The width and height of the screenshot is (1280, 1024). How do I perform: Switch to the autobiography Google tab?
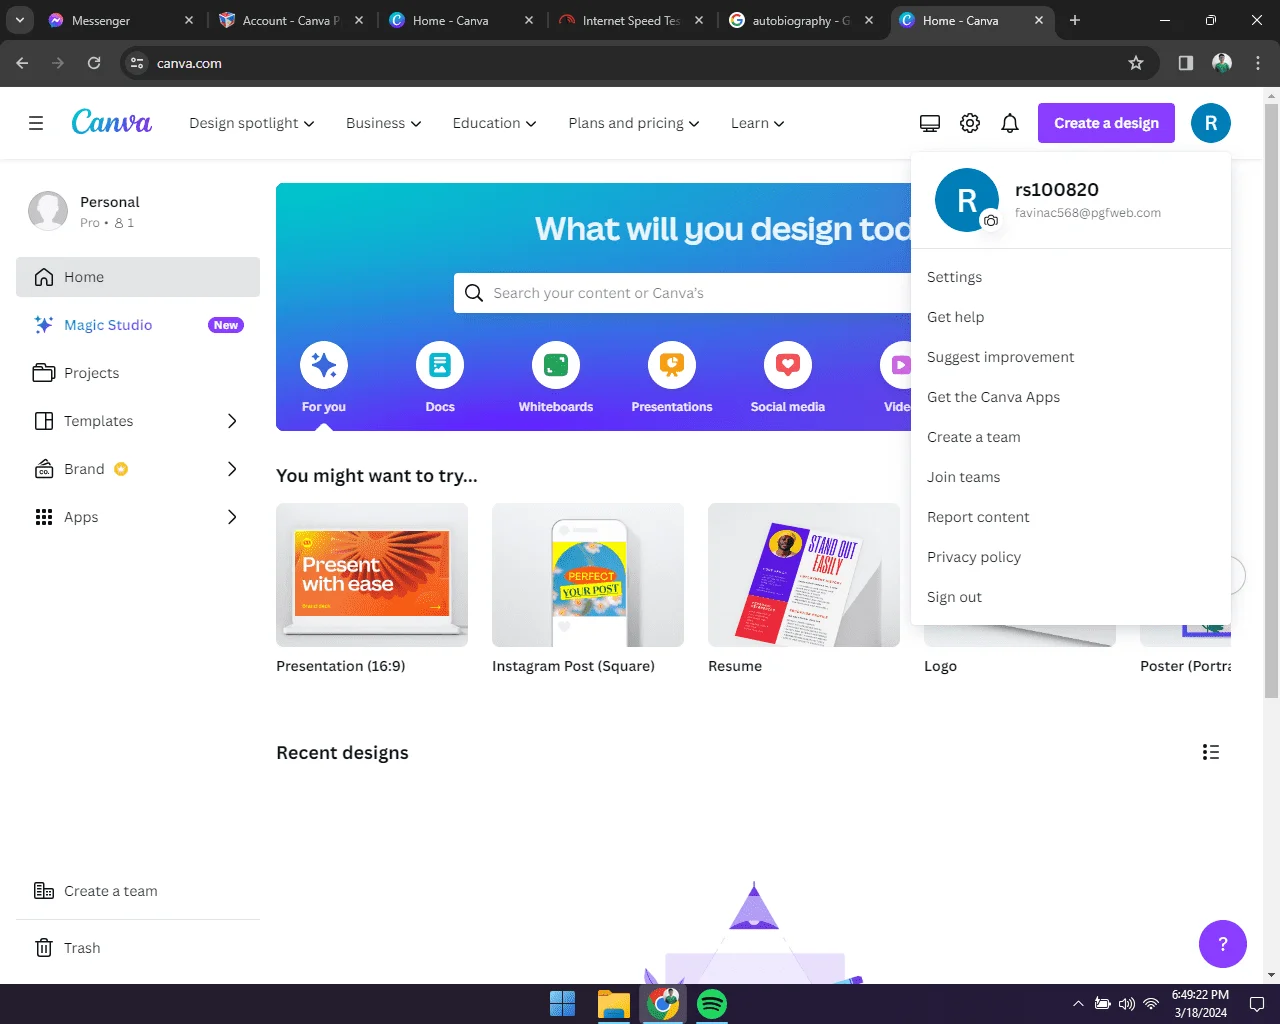(x=801, y=20)
